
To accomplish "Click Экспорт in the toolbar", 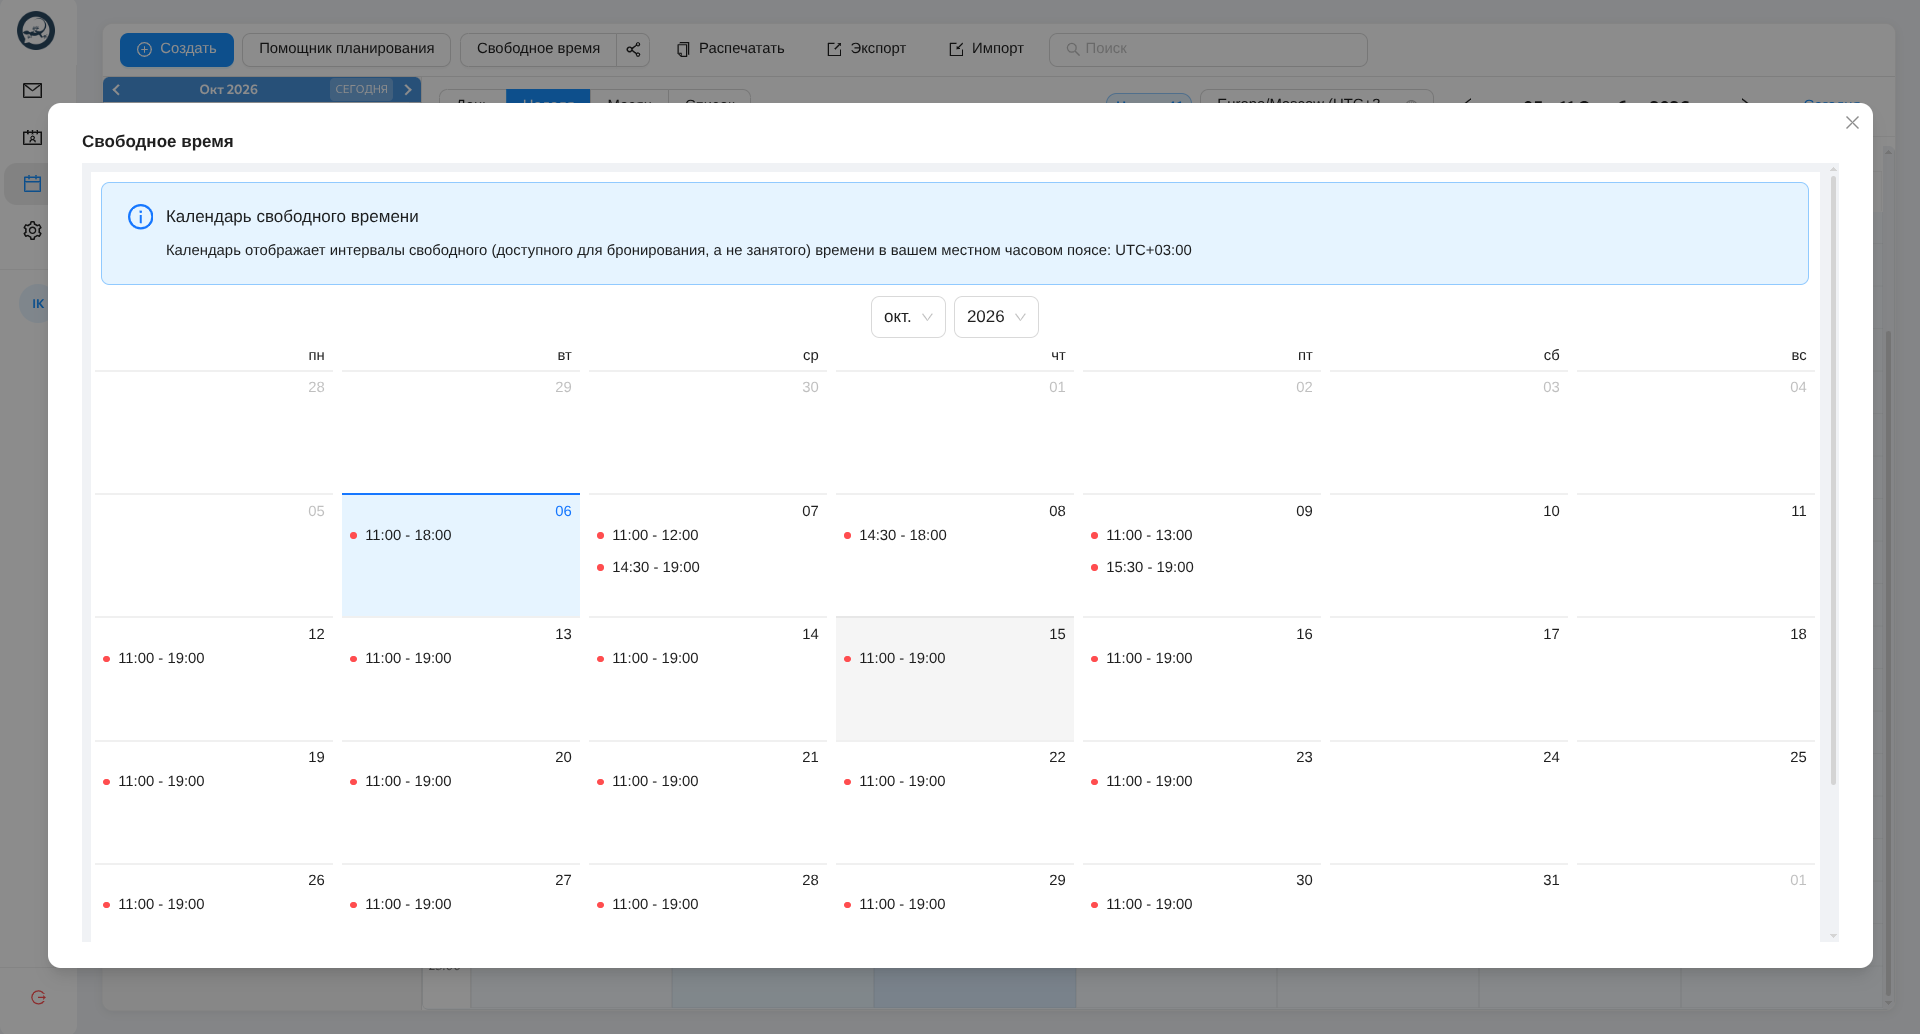I will (x=866, y=49).
